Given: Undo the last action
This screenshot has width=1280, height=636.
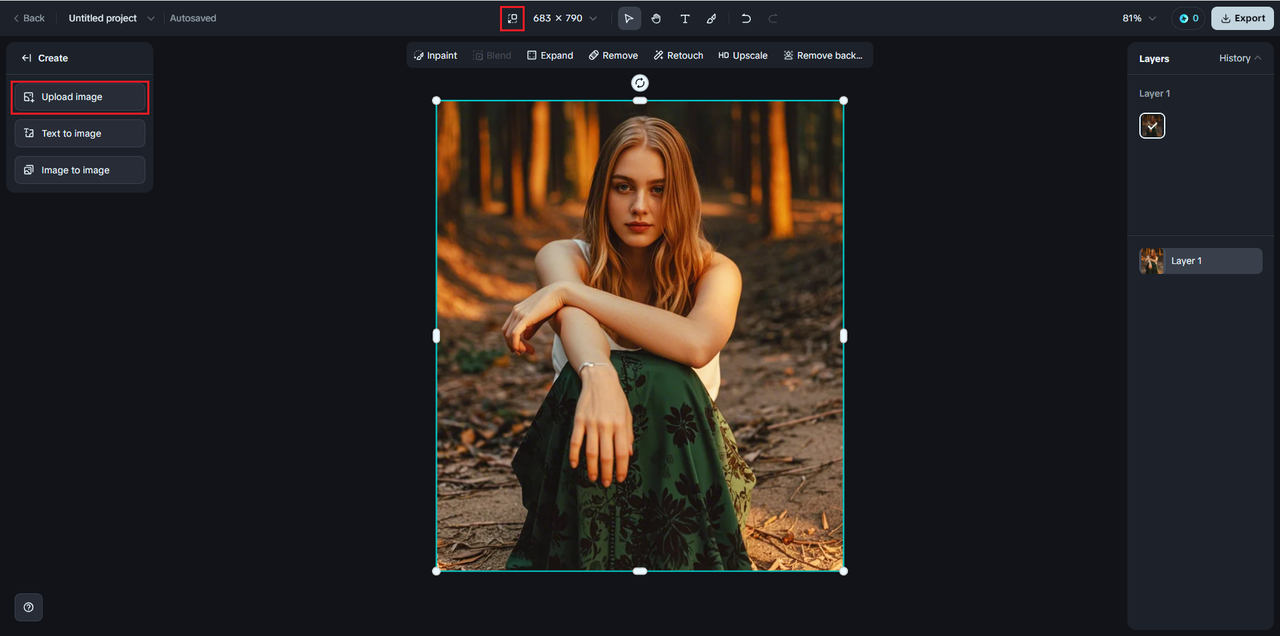Looking at the screenshot, I should pyautogui.click(x=746, y=18).
